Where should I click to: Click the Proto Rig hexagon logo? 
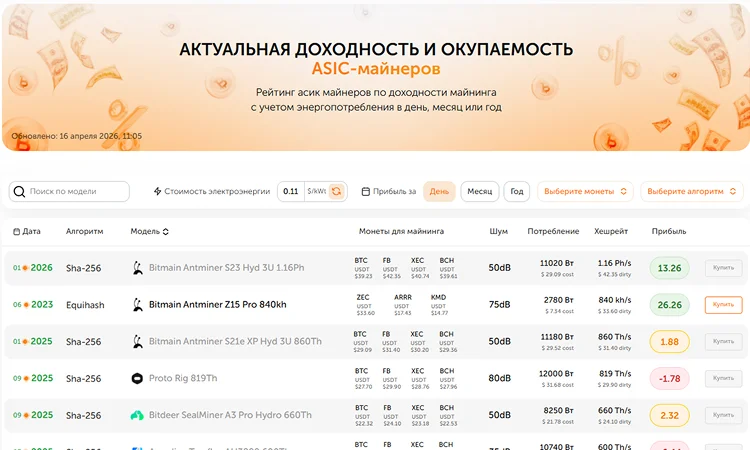137,378
